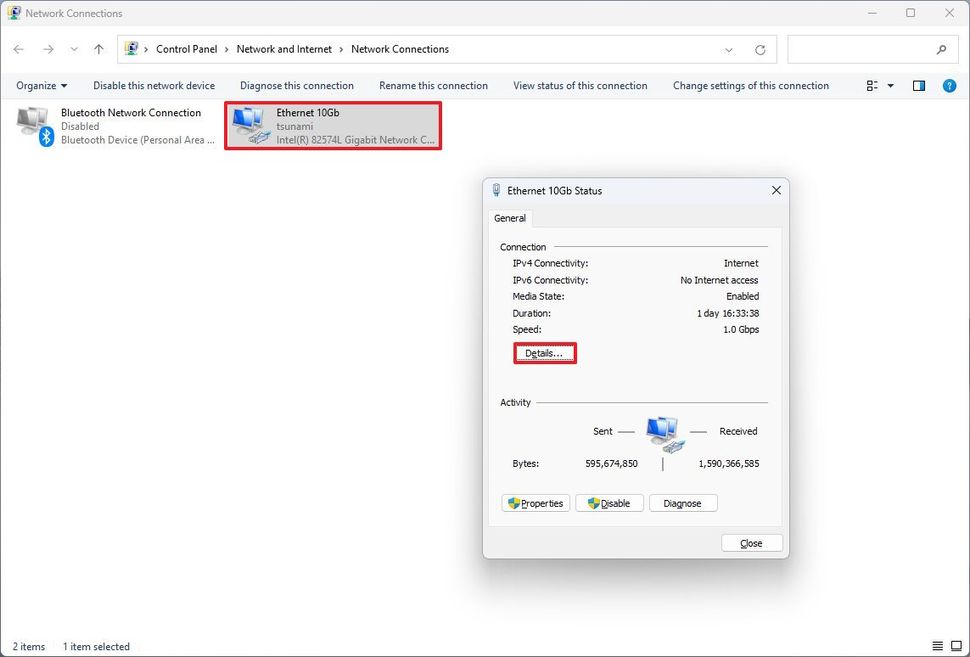
Task: Click Diagnose this connection in the toolbar
Action: tap(296, 86)
